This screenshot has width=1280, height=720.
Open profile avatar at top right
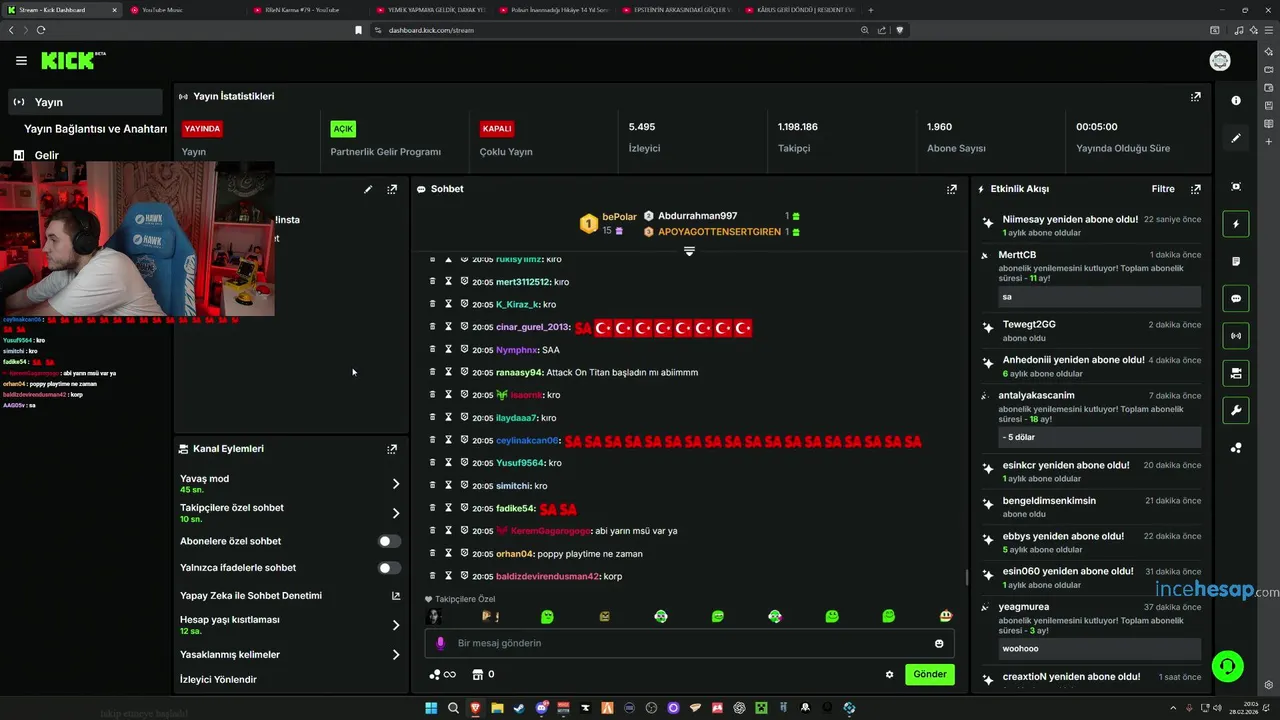1220,61
